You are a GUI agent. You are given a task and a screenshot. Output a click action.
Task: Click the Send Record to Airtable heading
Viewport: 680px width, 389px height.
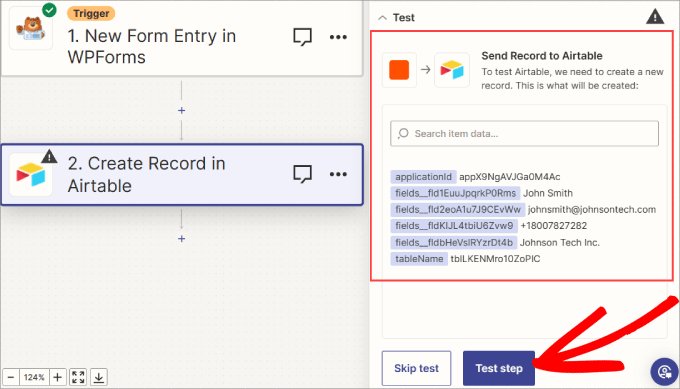(542, 56)
